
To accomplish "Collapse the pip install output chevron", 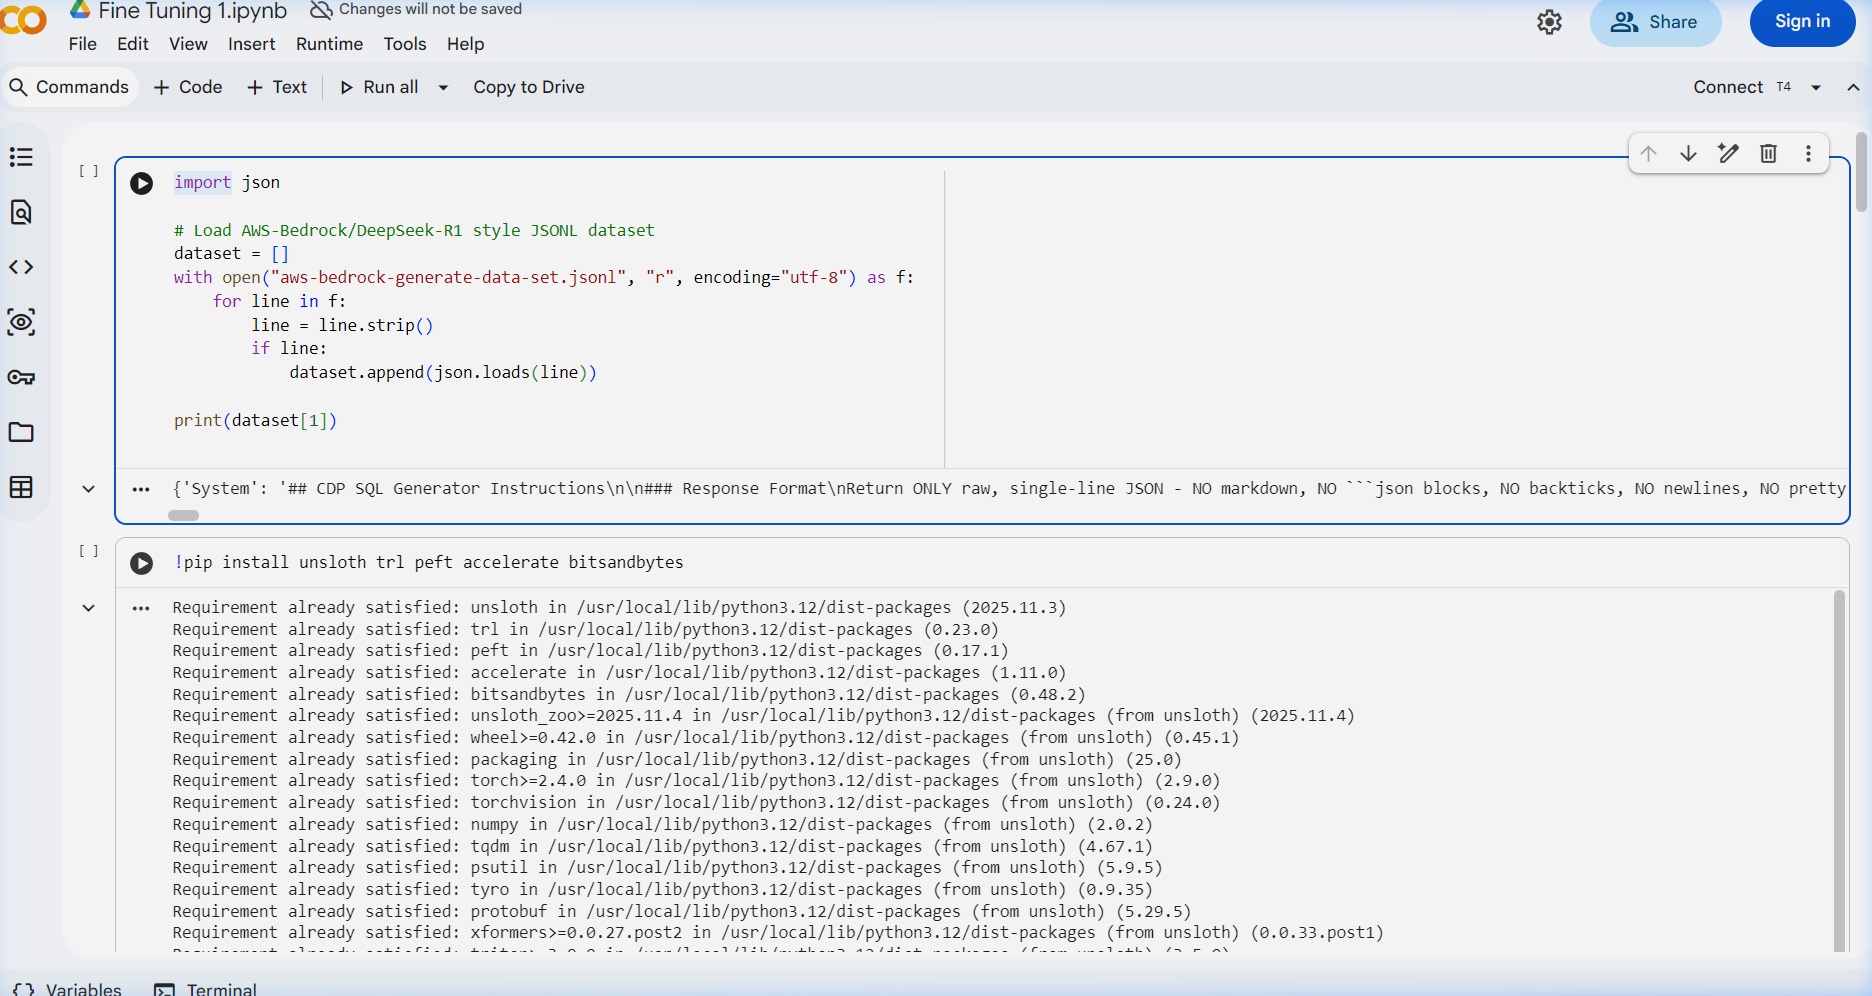I will [88, 608].
